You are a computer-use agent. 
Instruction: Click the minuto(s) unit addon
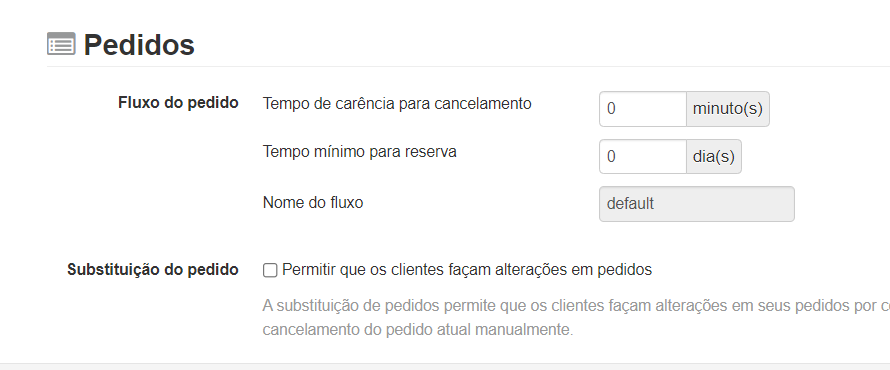[x=728, y=109]
